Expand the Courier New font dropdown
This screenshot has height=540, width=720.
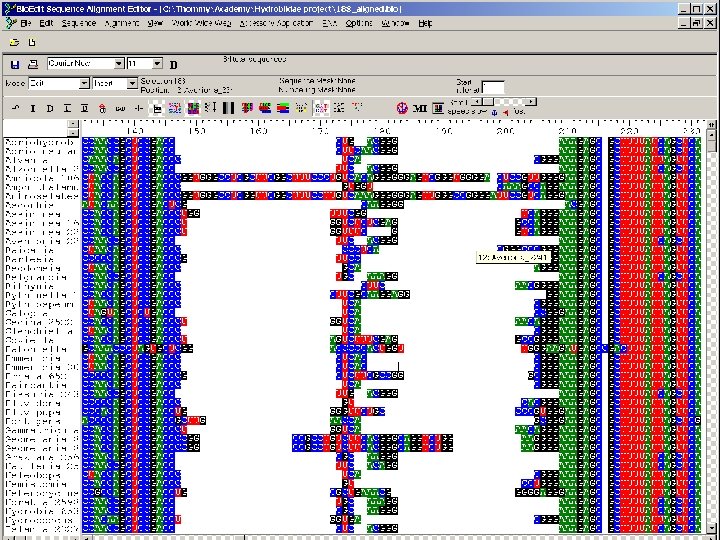point(119,63)
